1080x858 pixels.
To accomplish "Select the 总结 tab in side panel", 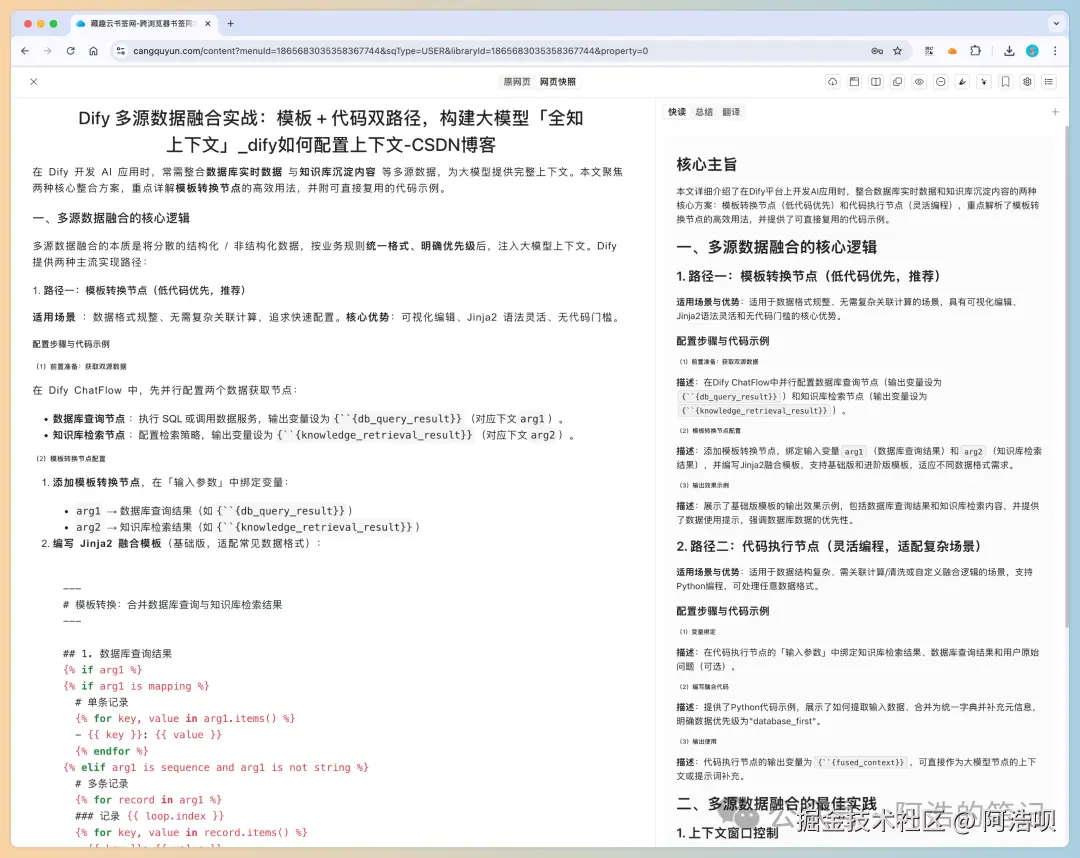I will click(x=704, y=112).
